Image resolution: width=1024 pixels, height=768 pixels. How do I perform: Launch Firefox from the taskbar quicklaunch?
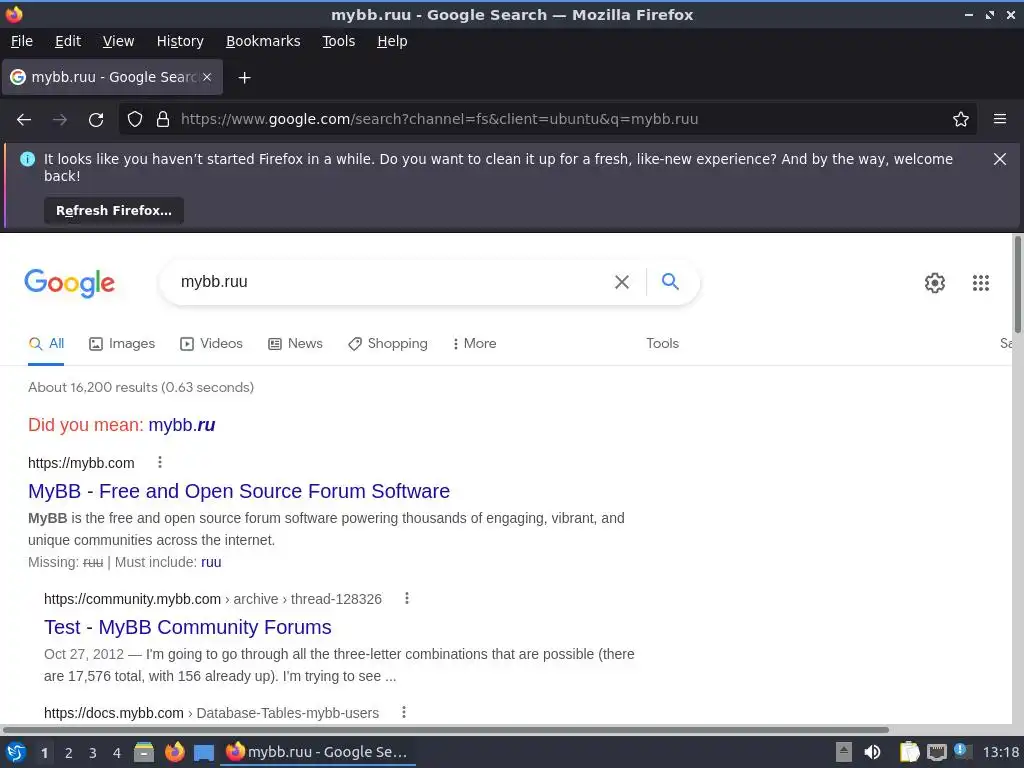[x=174, y=752]
